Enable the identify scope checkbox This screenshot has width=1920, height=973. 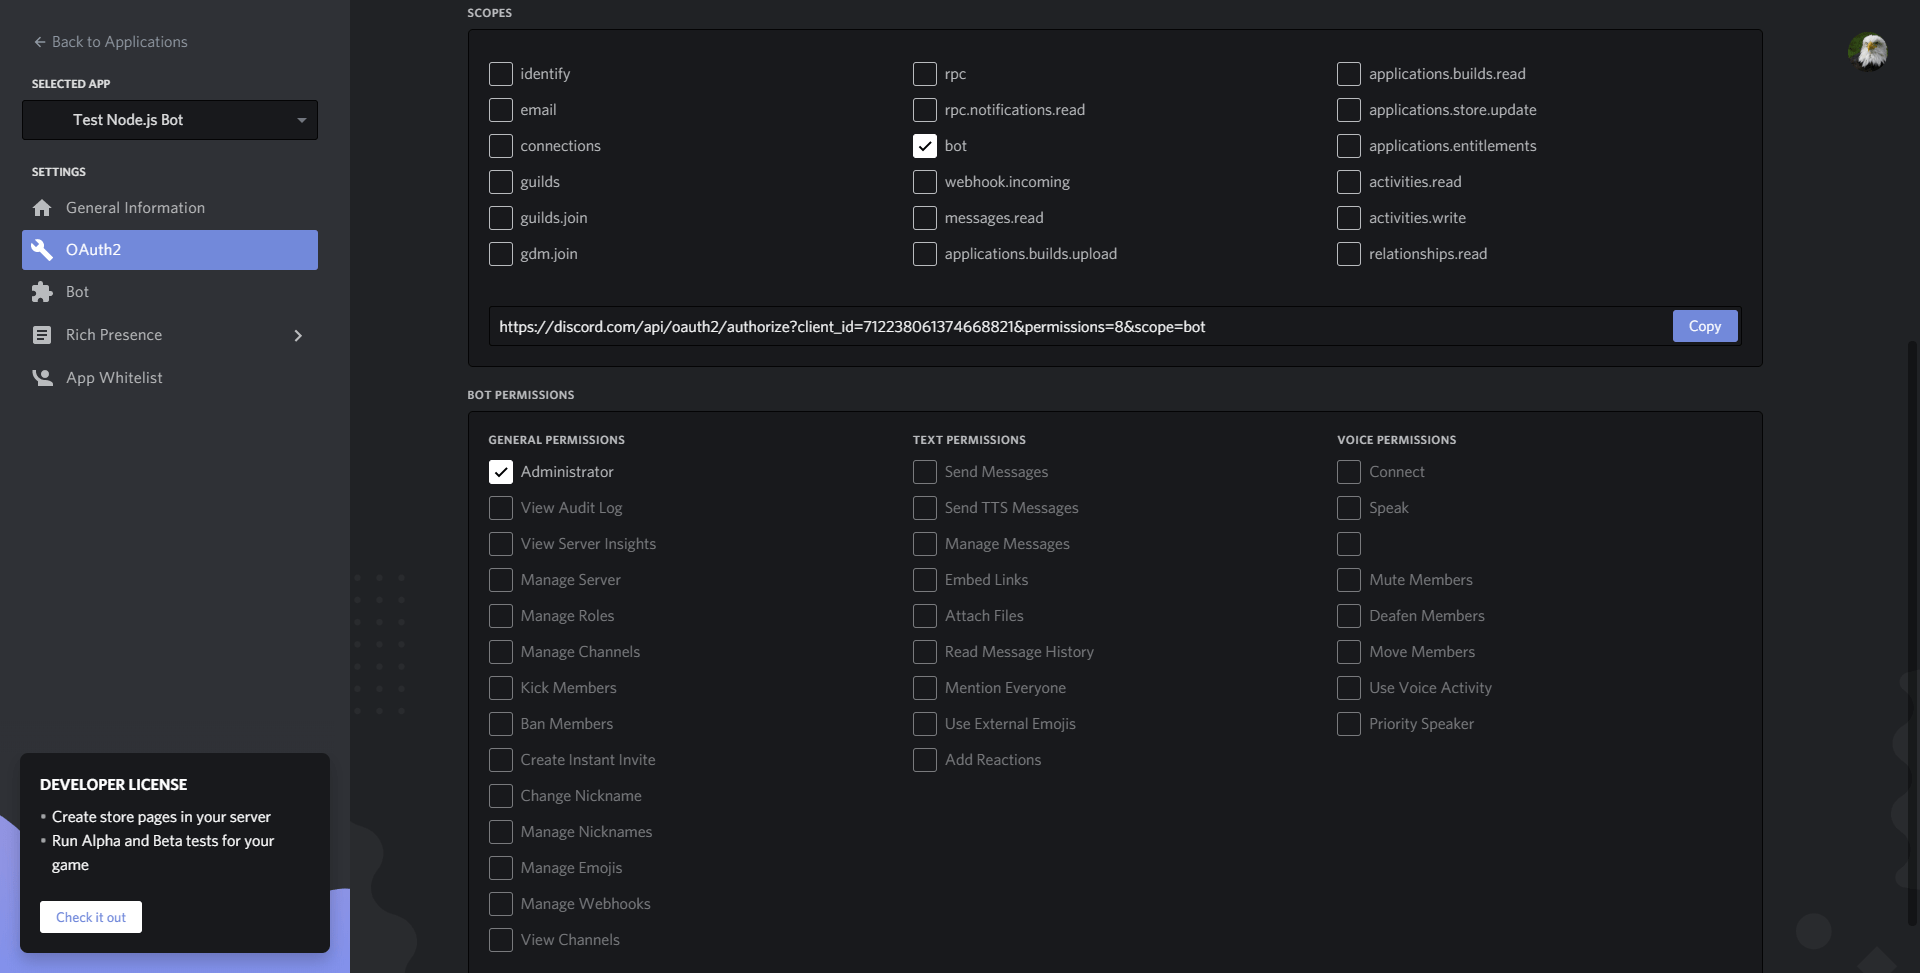[x=501, y=74]
